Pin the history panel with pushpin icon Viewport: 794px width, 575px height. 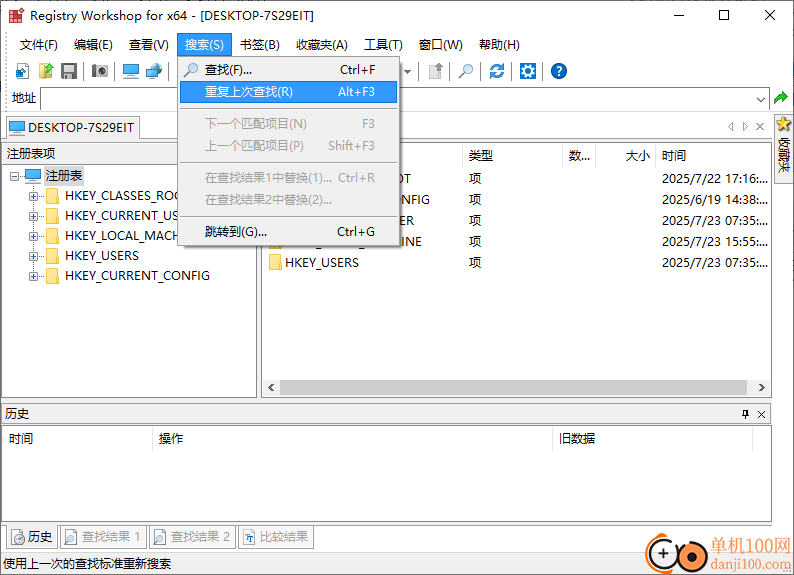click(x=745, y=414)
